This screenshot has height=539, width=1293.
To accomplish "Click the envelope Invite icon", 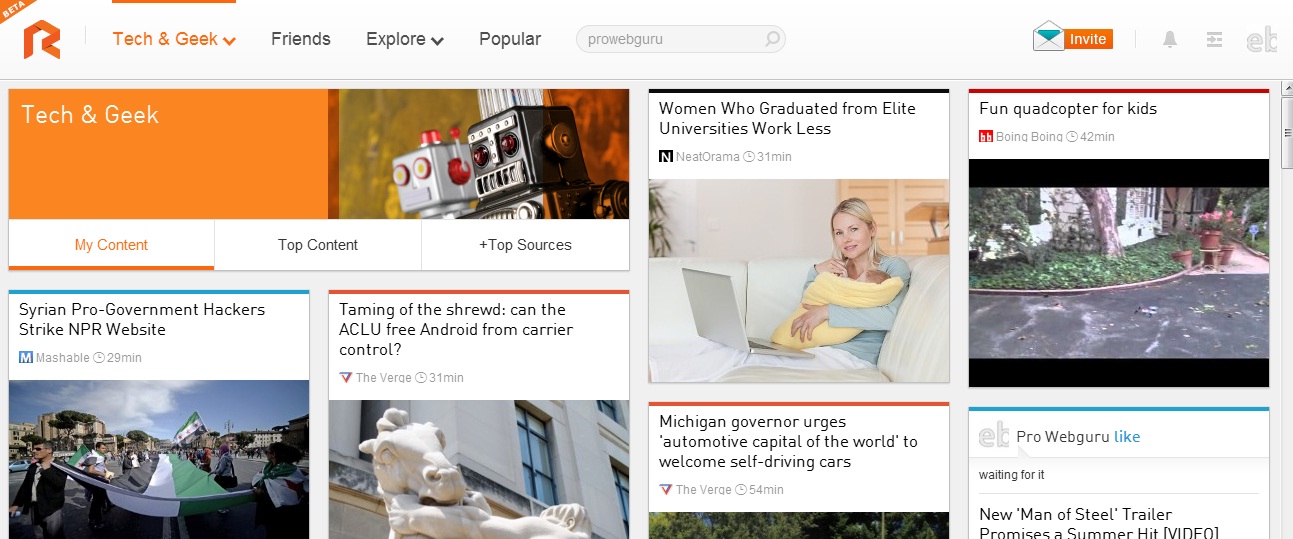I will (x=1048, y=38).
